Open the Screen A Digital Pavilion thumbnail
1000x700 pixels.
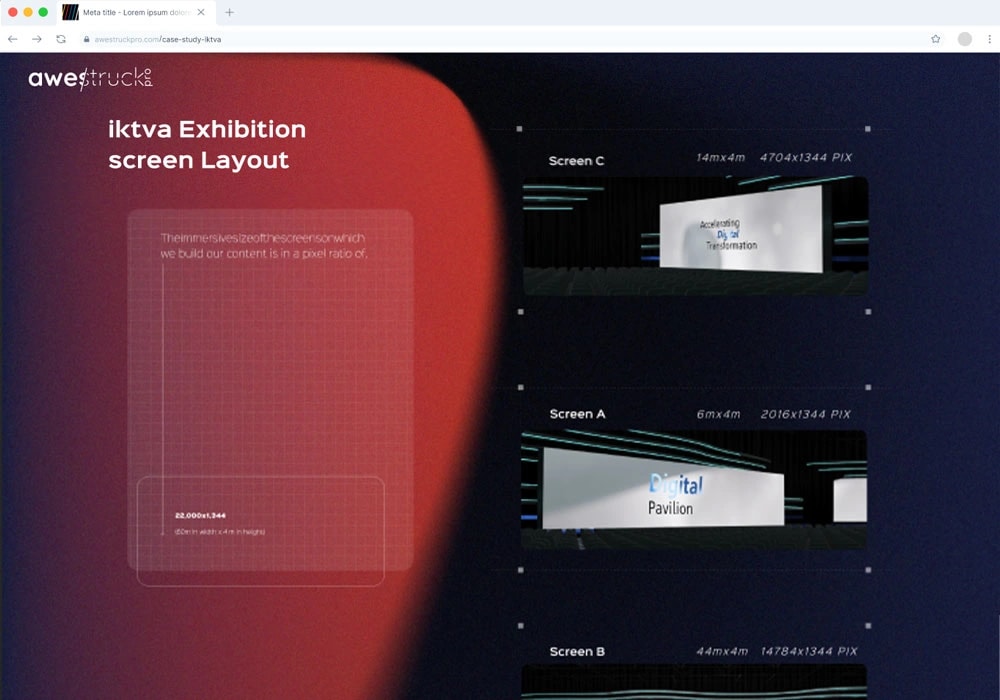tap(694, 490)
